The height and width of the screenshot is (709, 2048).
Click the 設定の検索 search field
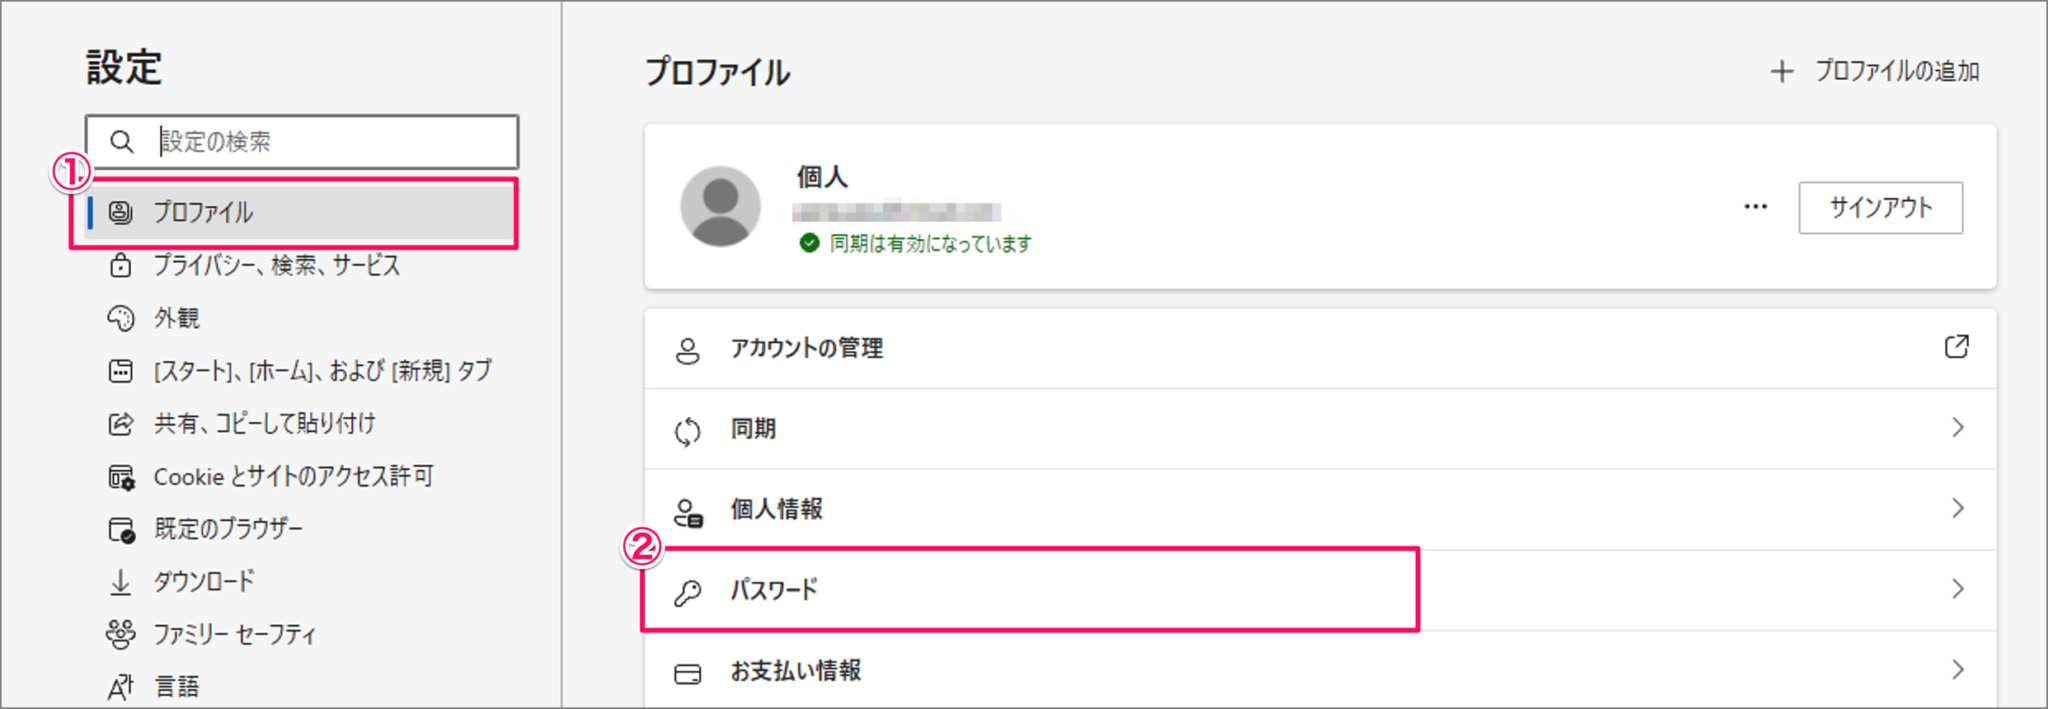click(x=302, y=142)
